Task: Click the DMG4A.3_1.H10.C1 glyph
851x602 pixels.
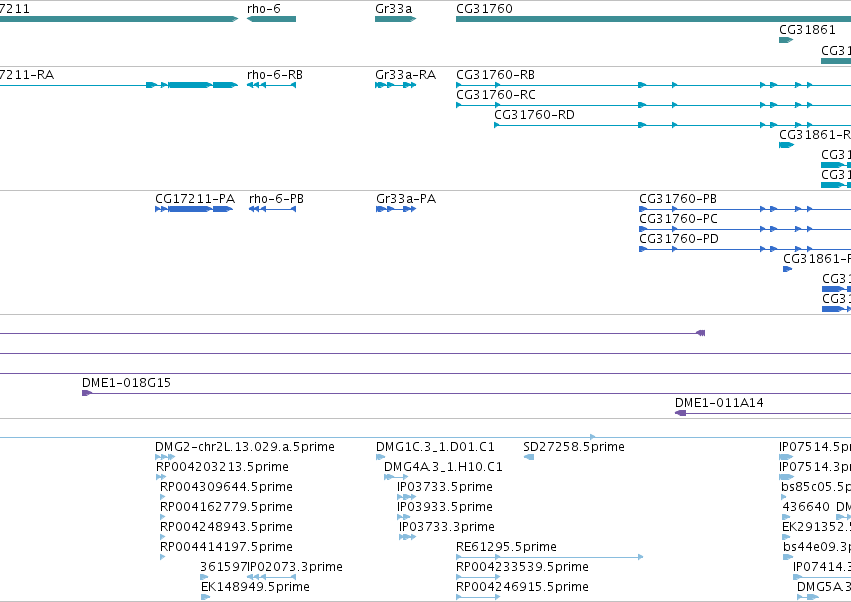Action: (x=396, y=477)
